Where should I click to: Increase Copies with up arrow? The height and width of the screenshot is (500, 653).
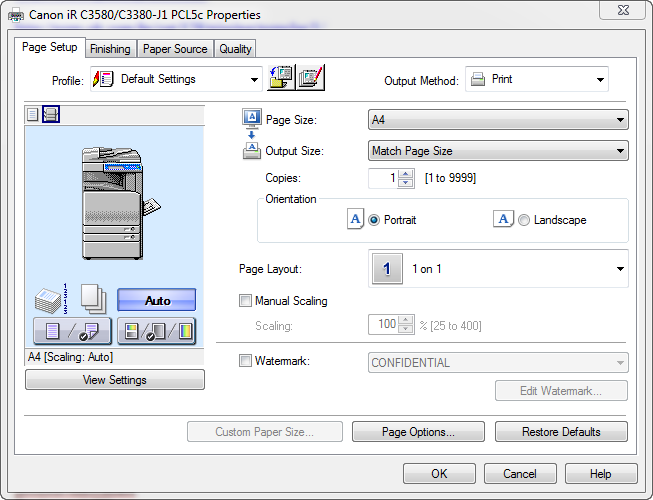(406, 174)
